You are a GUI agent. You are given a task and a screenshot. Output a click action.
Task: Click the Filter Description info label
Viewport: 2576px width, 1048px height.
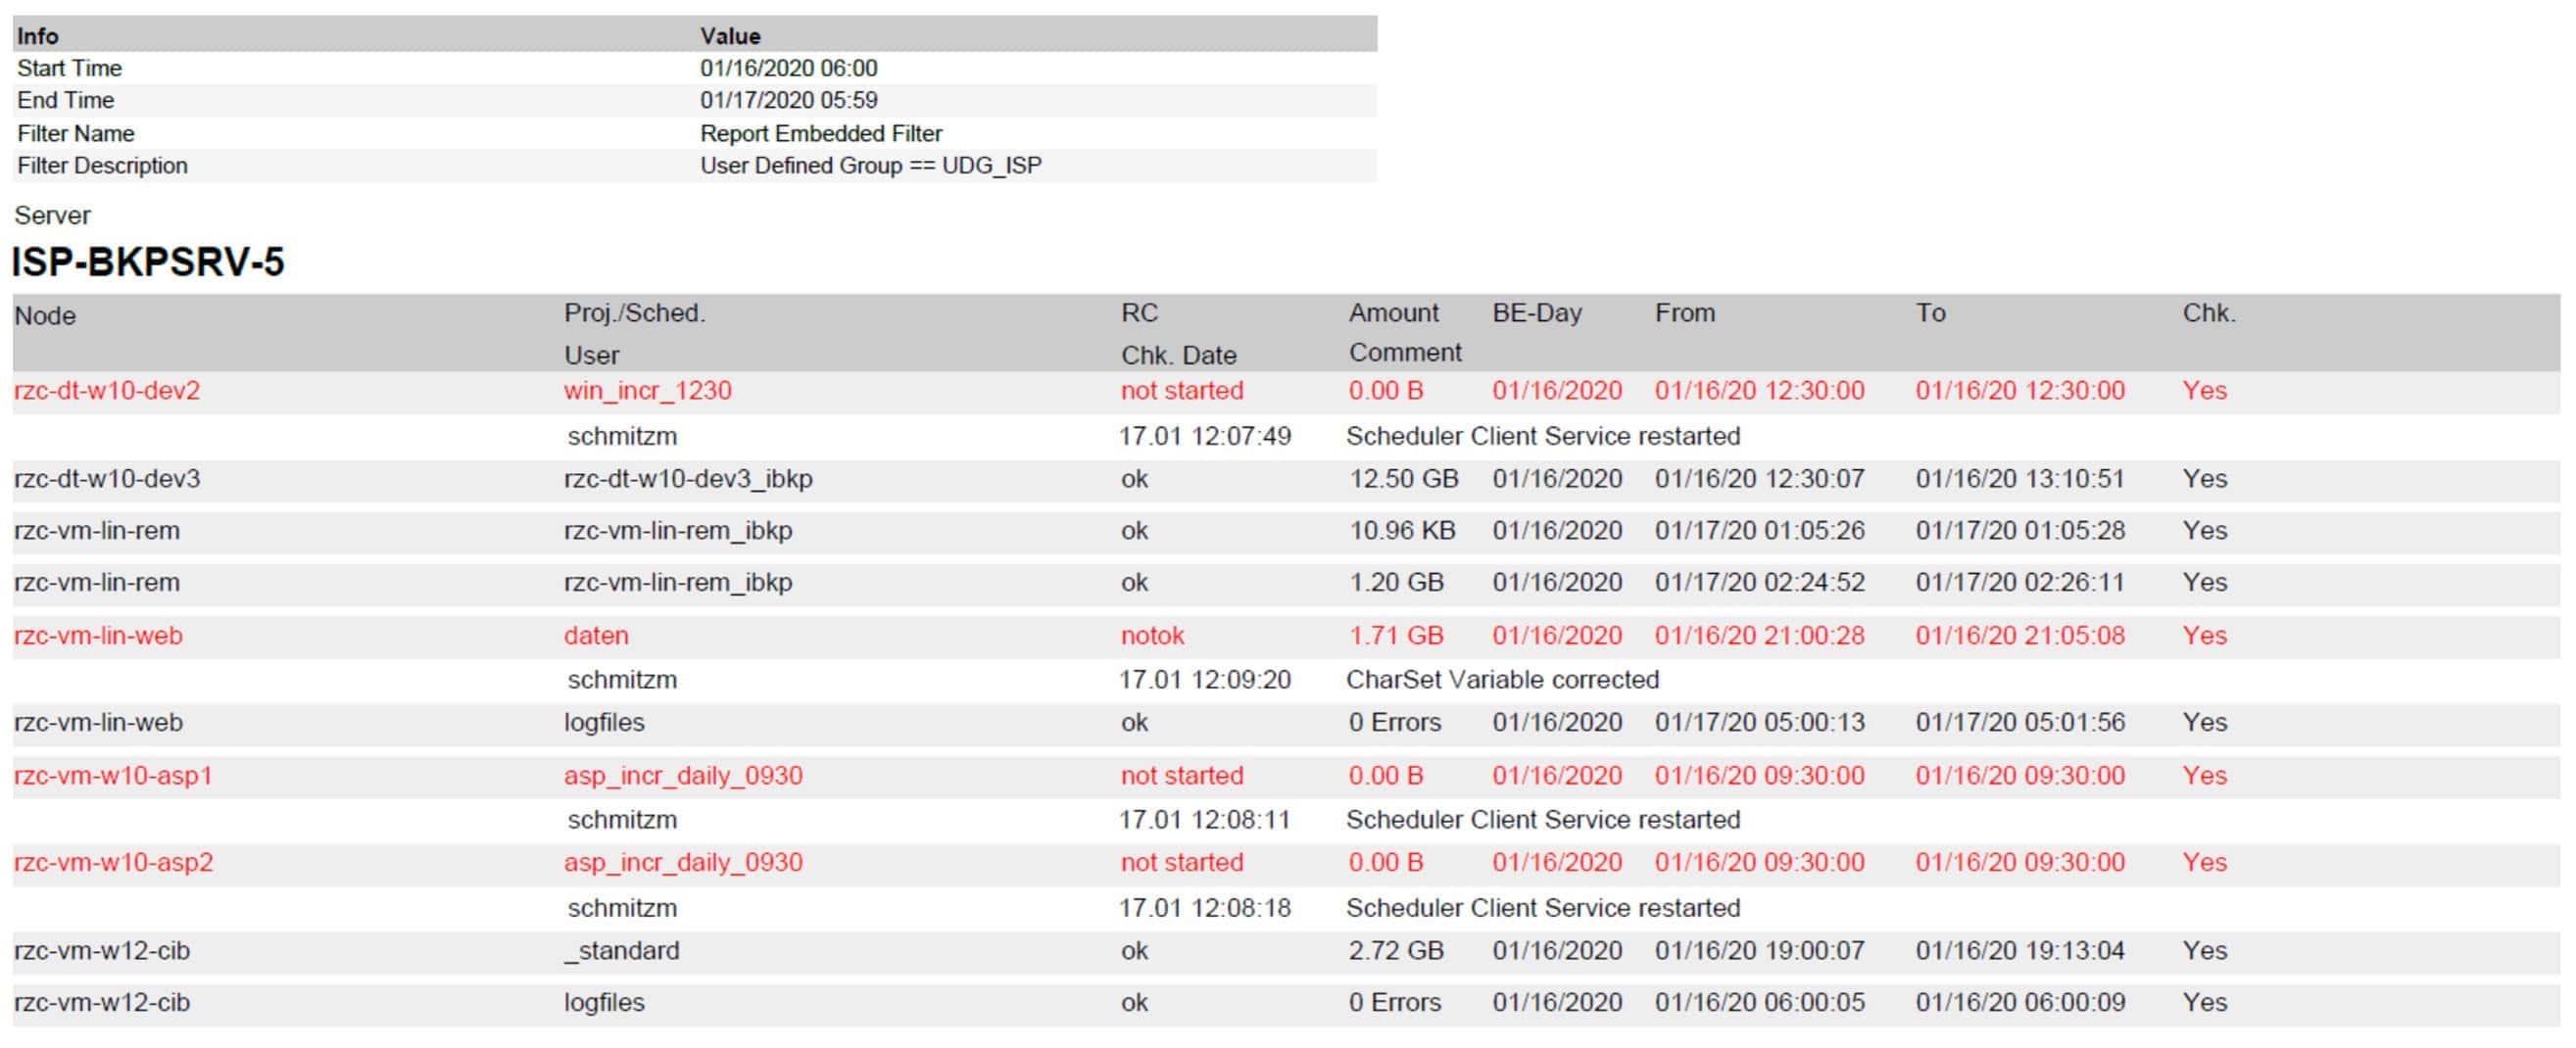pos(102,166)
